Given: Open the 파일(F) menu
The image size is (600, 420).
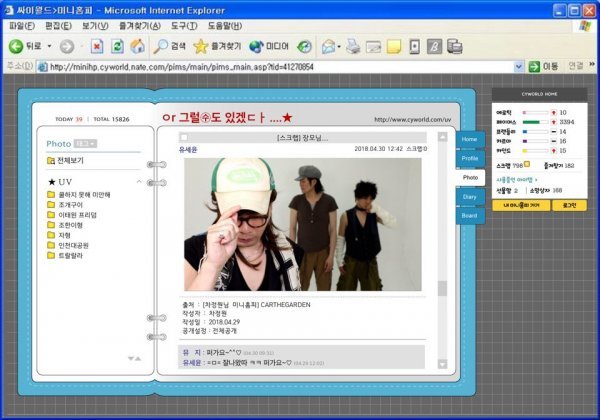Looking at the screenshot, I should coord(22,25).
